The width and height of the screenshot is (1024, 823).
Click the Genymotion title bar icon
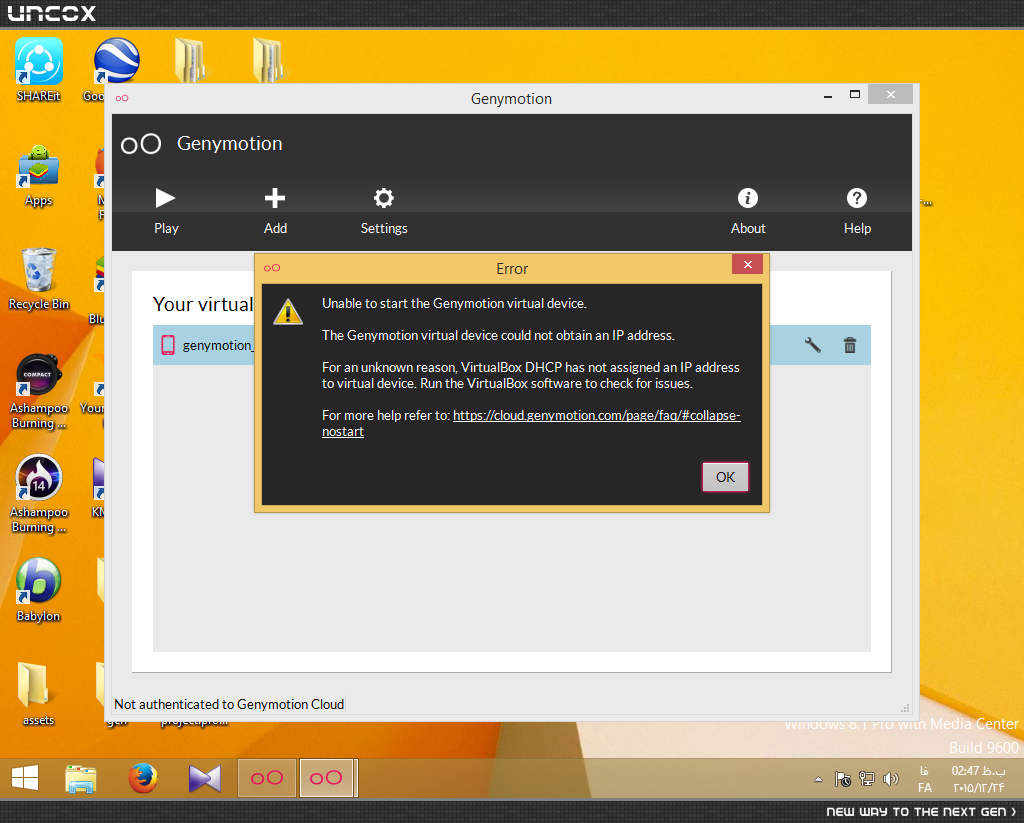pyautogui.click(x=122, y=99)
